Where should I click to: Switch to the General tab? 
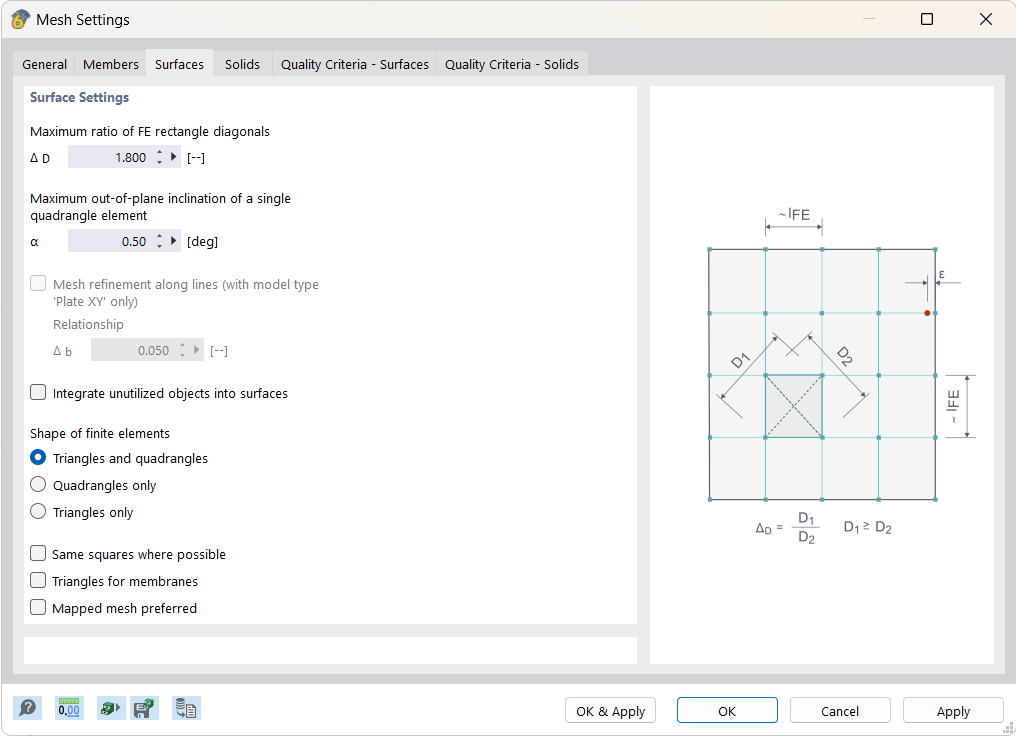[x=44, y=63]
